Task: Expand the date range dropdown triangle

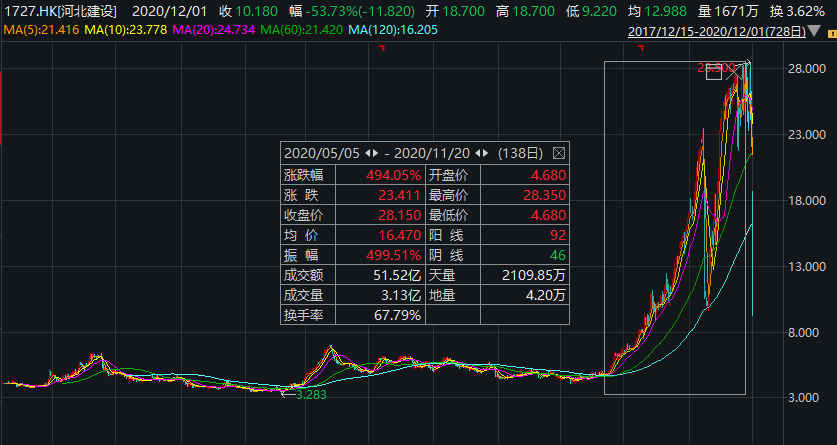Action: point(814,31)
